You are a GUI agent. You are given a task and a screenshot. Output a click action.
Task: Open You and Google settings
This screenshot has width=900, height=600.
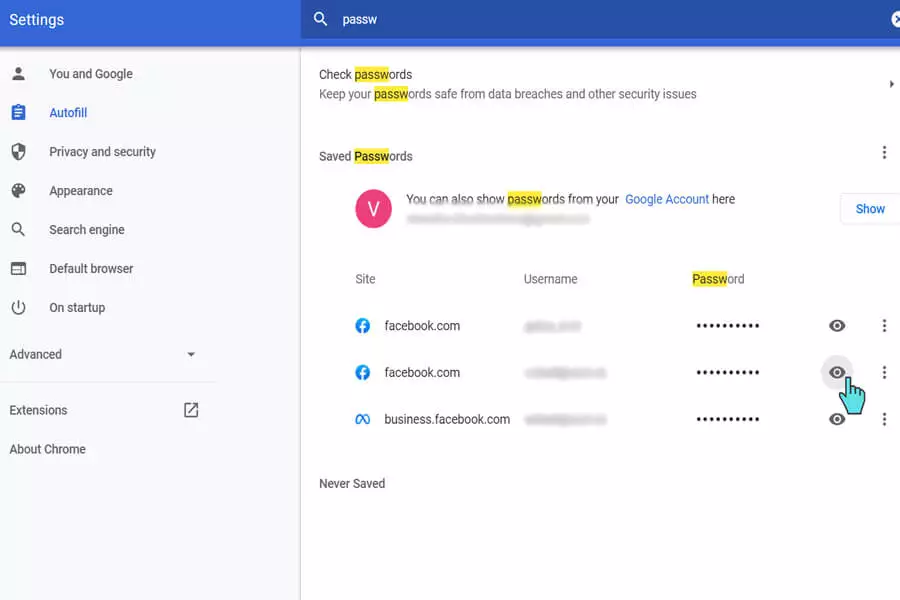pyautogui.click(x=91, y=74)
